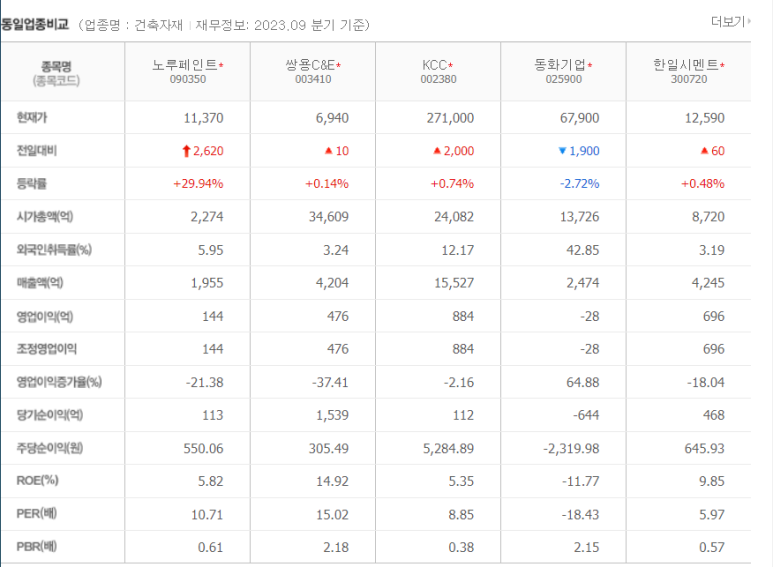Click the 주당순이익 value -2,319.98
773x567 pixels.
pos(571,449)
